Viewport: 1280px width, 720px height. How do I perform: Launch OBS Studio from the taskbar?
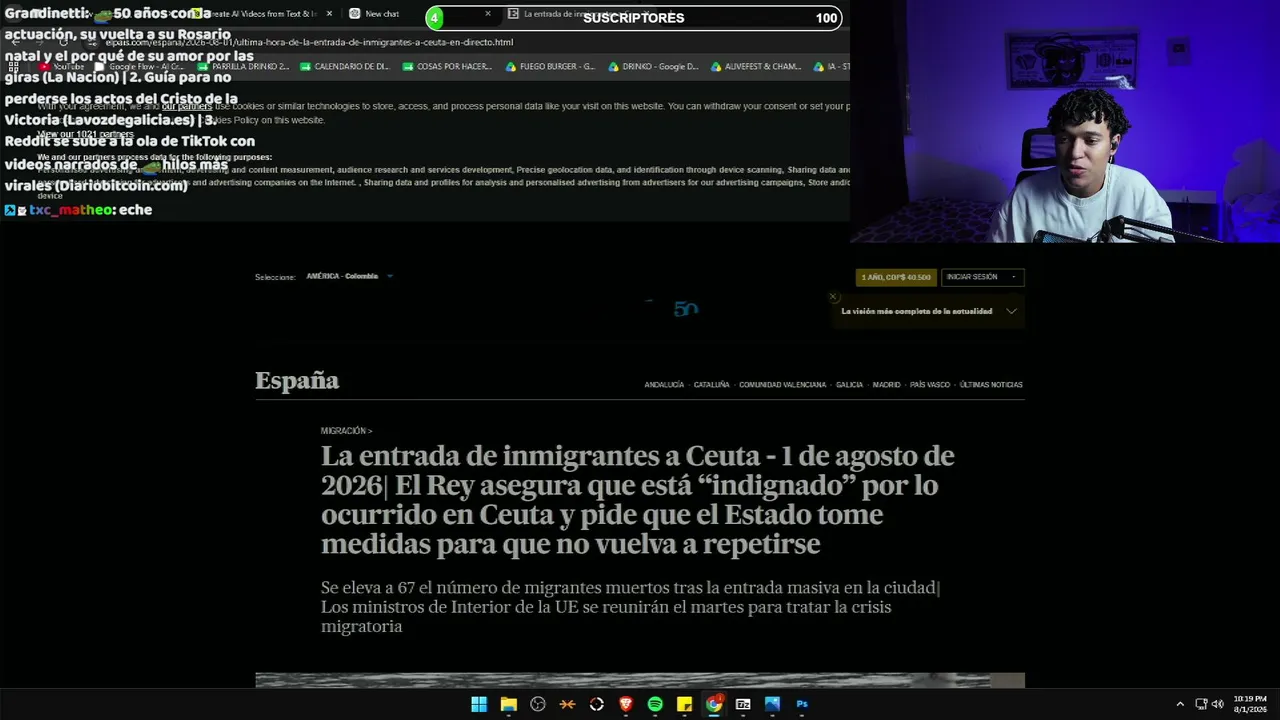tap(538, 704)
